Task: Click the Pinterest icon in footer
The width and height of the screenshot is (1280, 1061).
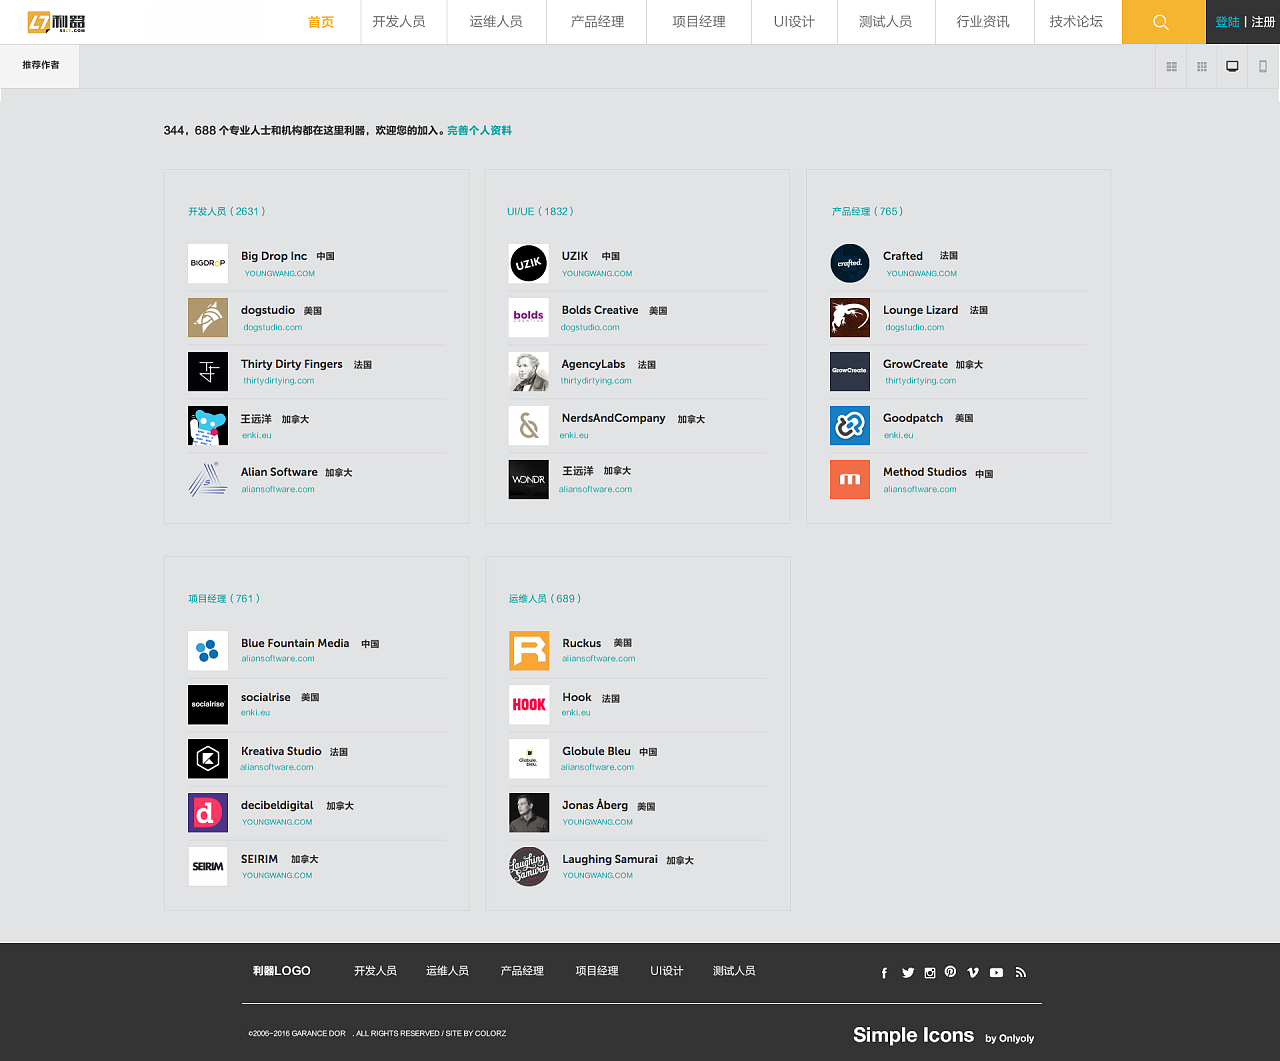Action: [950, 972]
